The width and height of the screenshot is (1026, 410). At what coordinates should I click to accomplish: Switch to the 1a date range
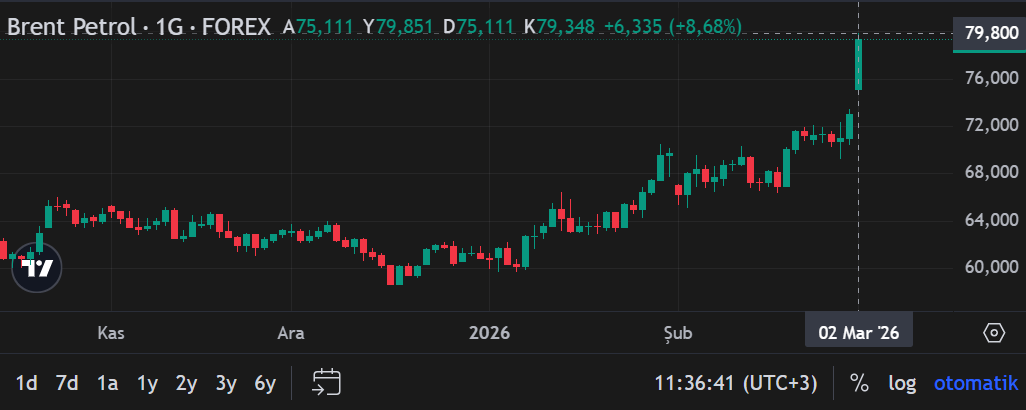tap(107, 382)
